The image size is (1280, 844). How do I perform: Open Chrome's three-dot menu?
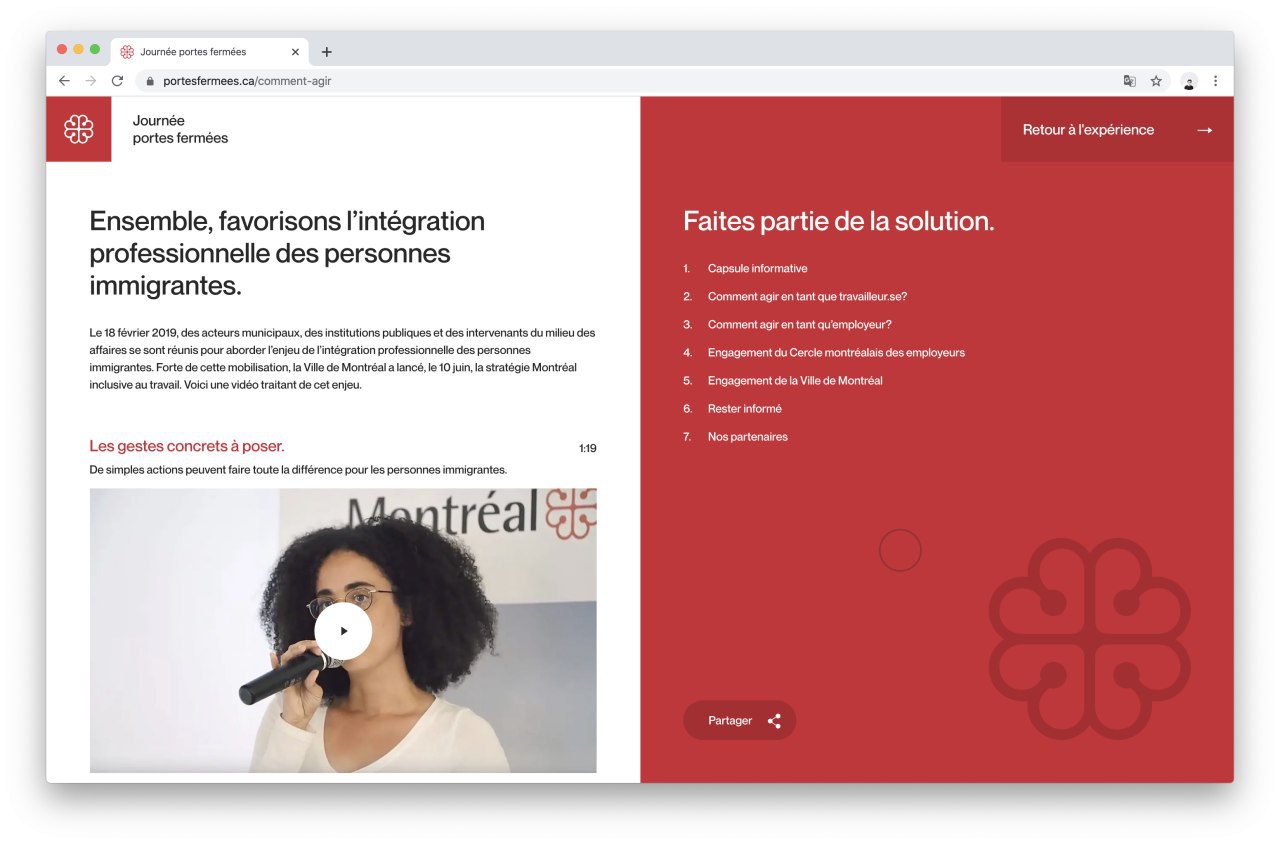(x=1215, y=81)
